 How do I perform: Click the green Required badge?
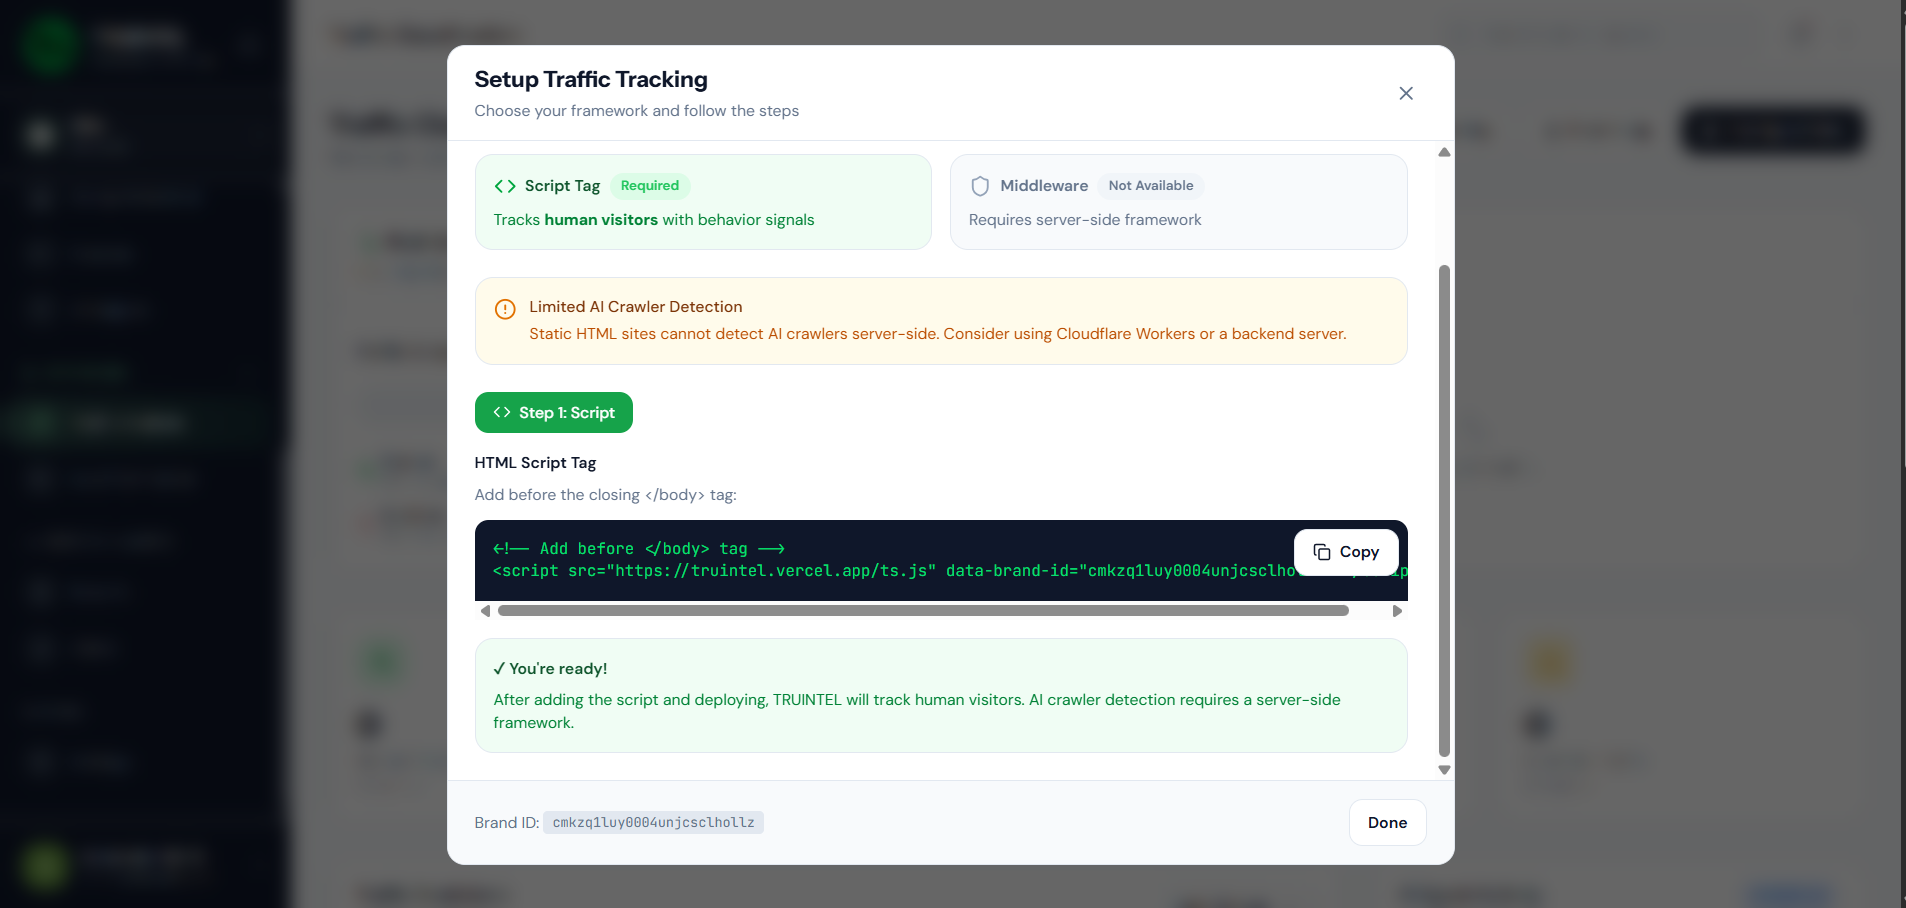click(649, 186)
